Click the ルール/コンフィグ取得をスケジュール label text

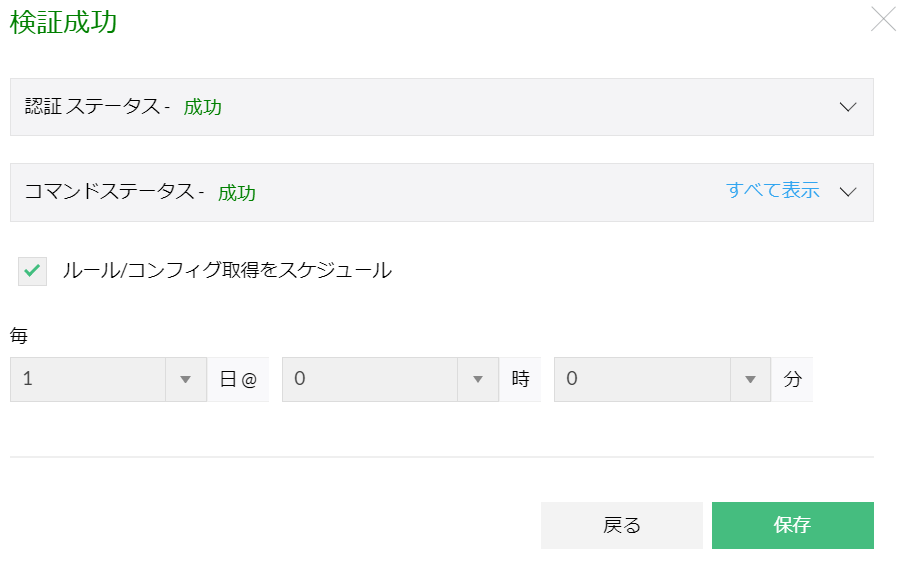click(227, 270)
